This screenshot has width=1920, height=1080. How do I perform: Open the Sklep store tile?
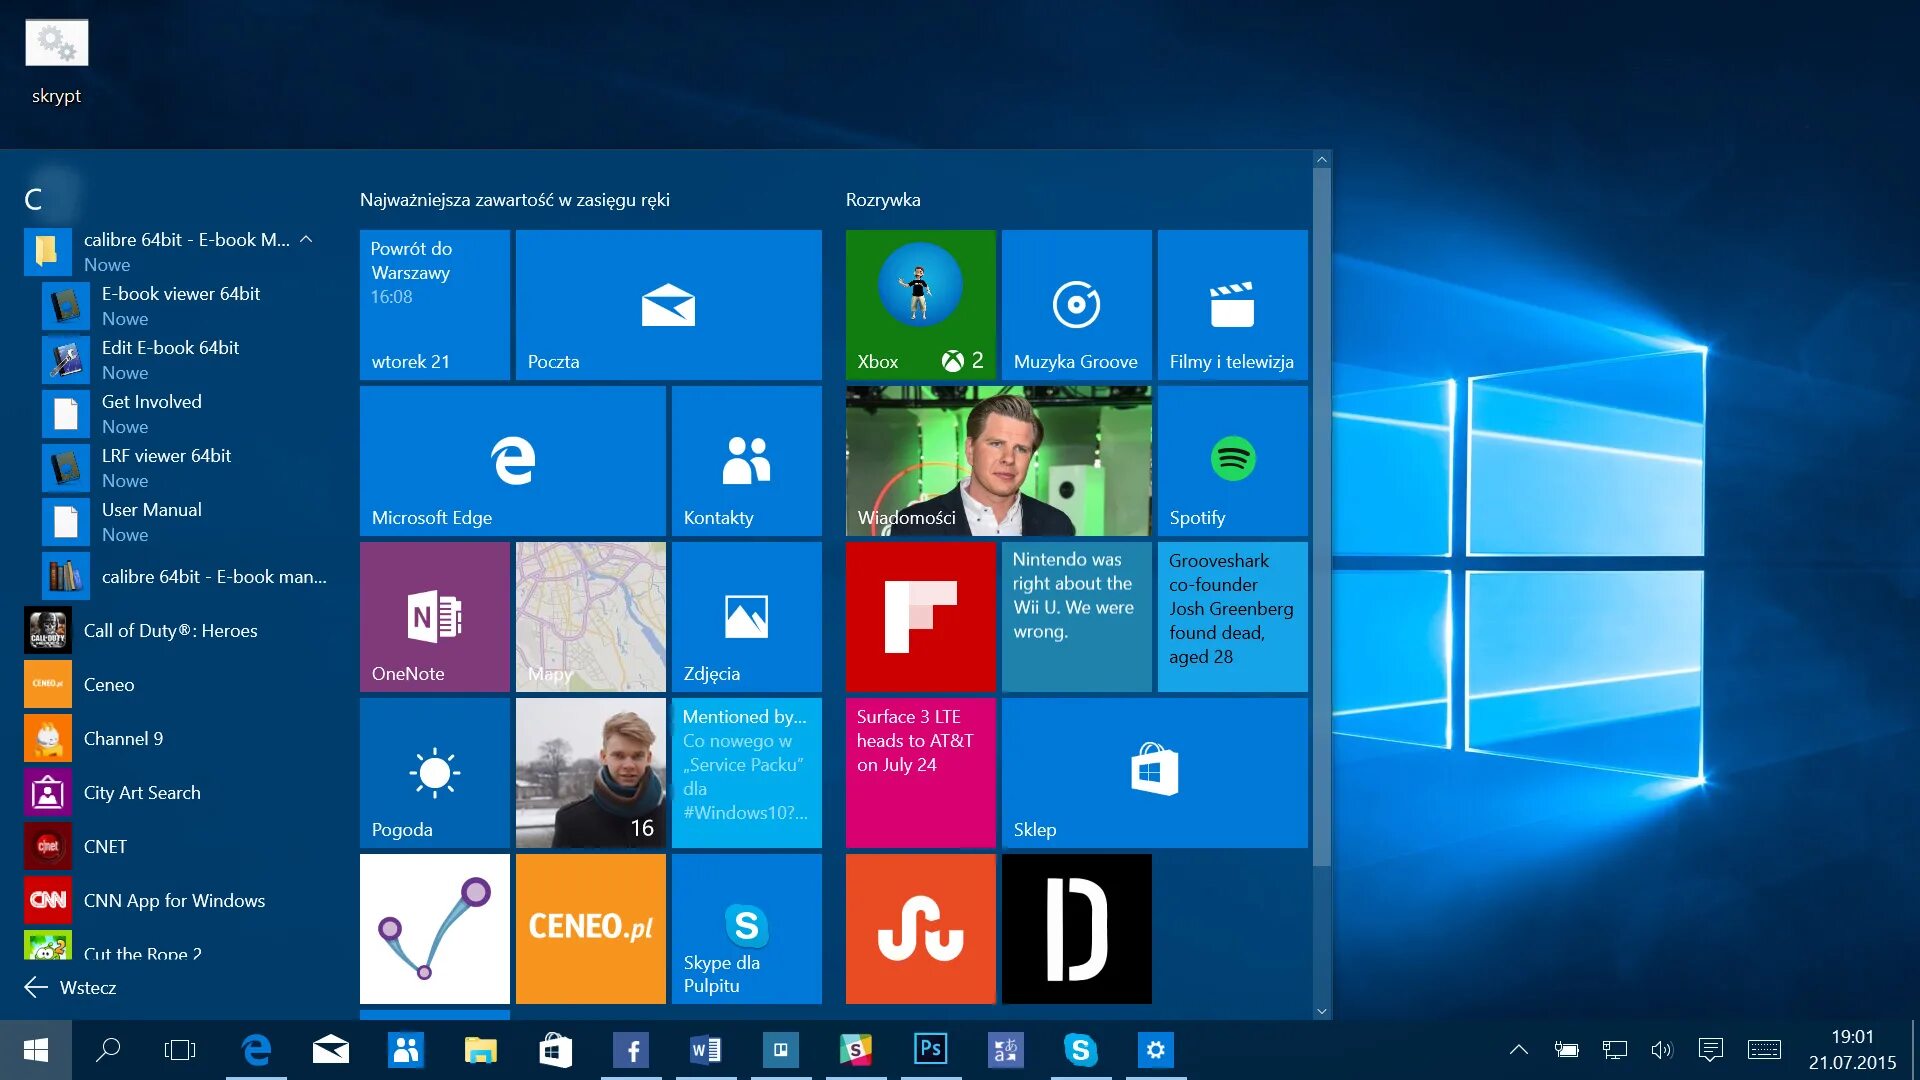(x=1154, y=773)
